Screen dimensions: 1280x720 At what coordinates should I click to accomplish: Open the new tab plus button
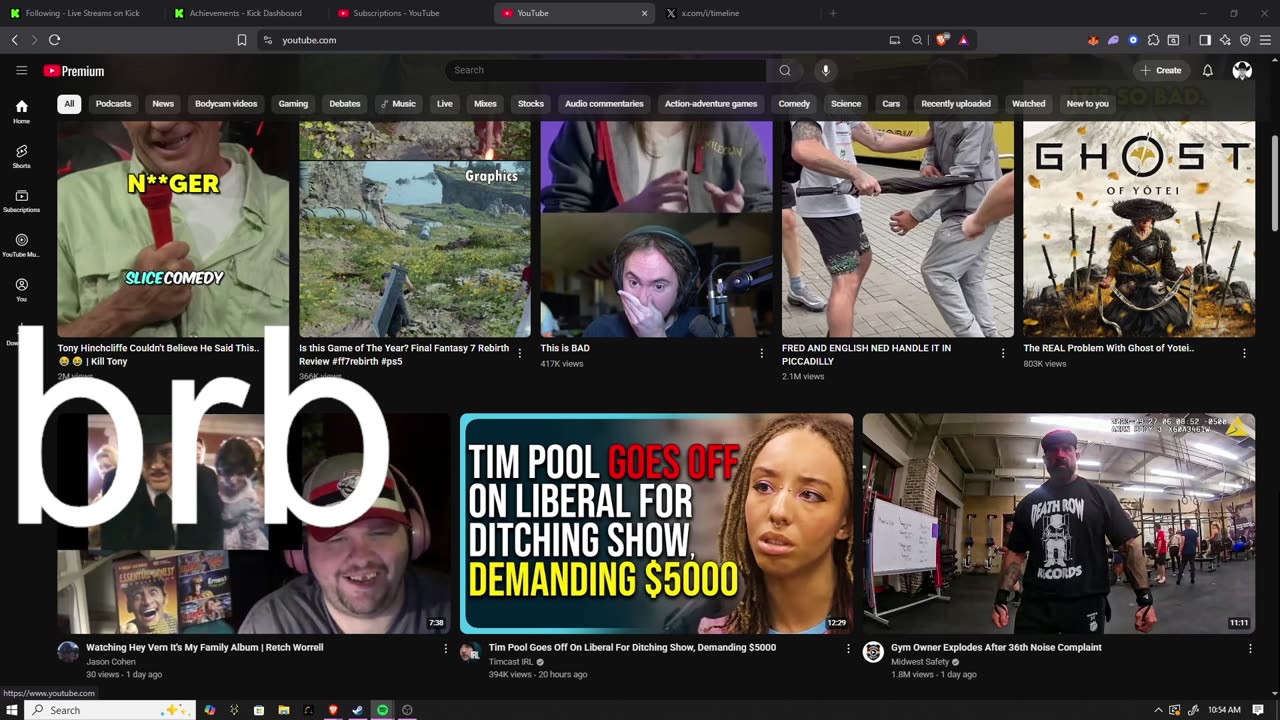pyautogui.click(x=833, y=13)
